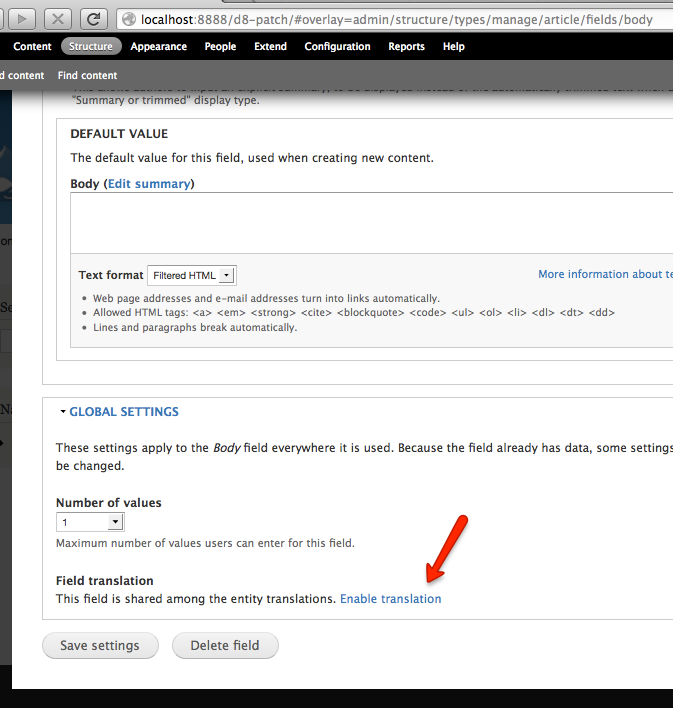Screen dimensions: 673x708
Task: Click the Edit summary link
Action: (149, 184)
